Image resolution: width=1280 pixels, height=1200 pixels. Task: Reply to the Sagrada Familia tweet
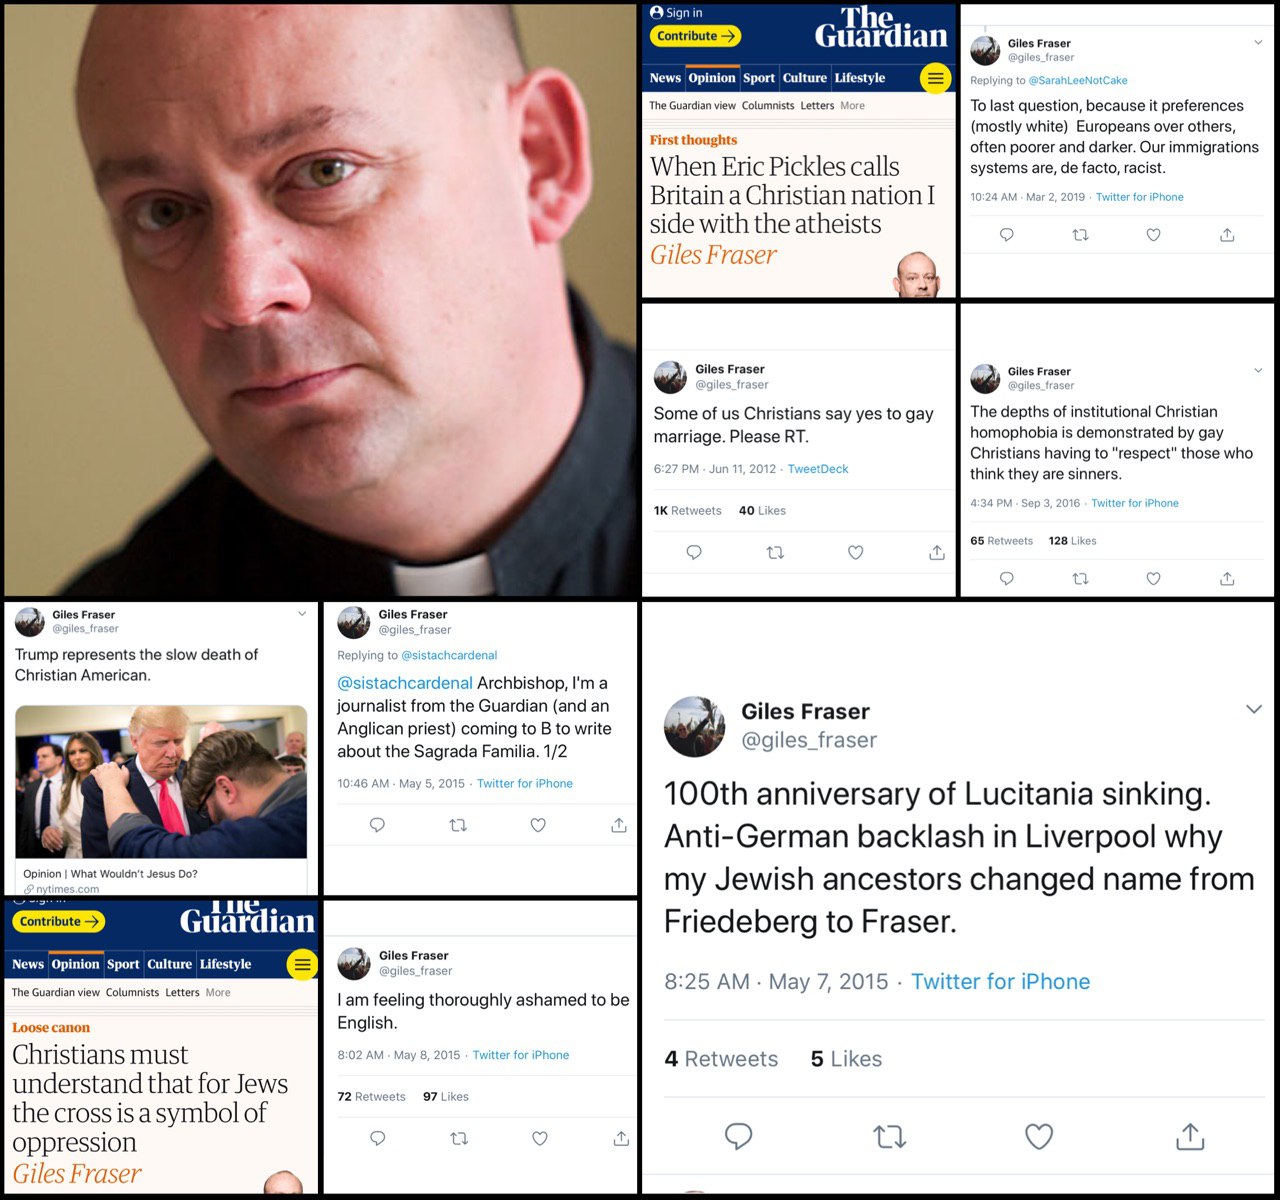[x=377, y=825]
